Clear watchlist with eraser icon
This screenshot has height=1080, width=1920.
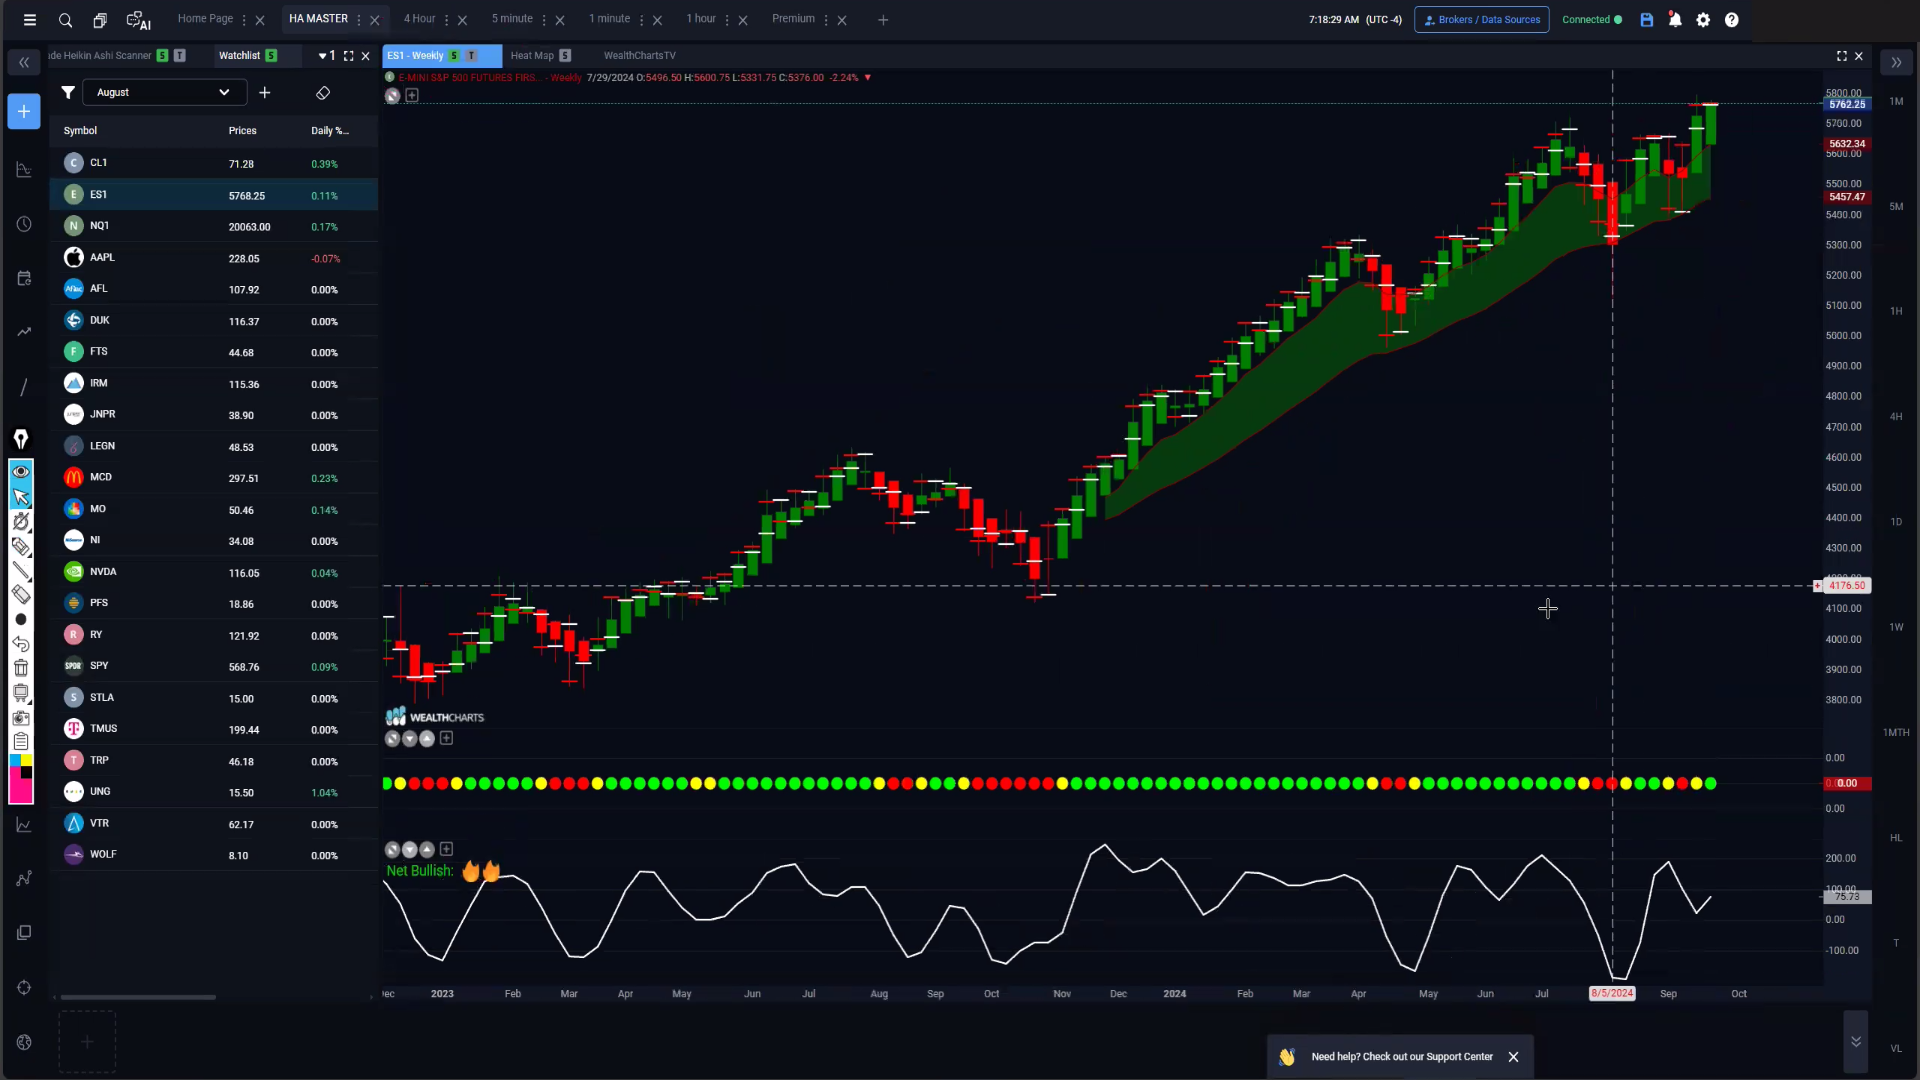click(323, 93)
